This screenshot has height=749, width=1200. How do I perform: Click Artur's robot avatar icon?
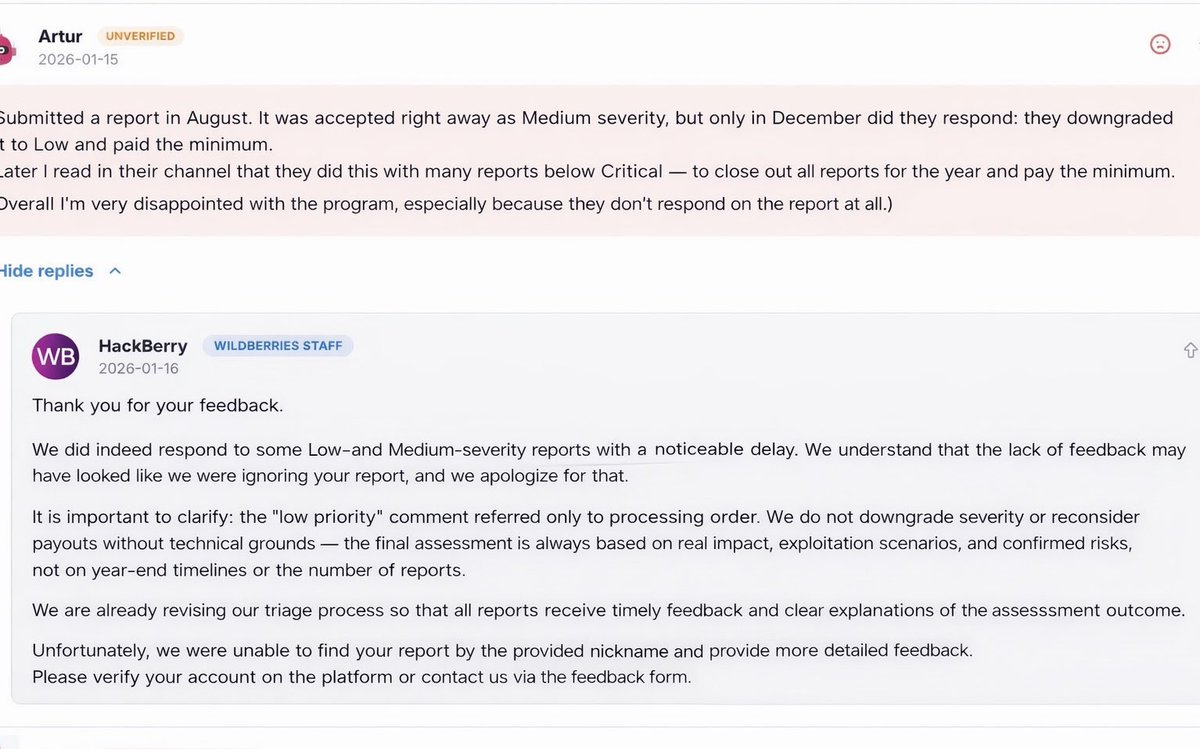pyautogui.click(x=6, y=46)
